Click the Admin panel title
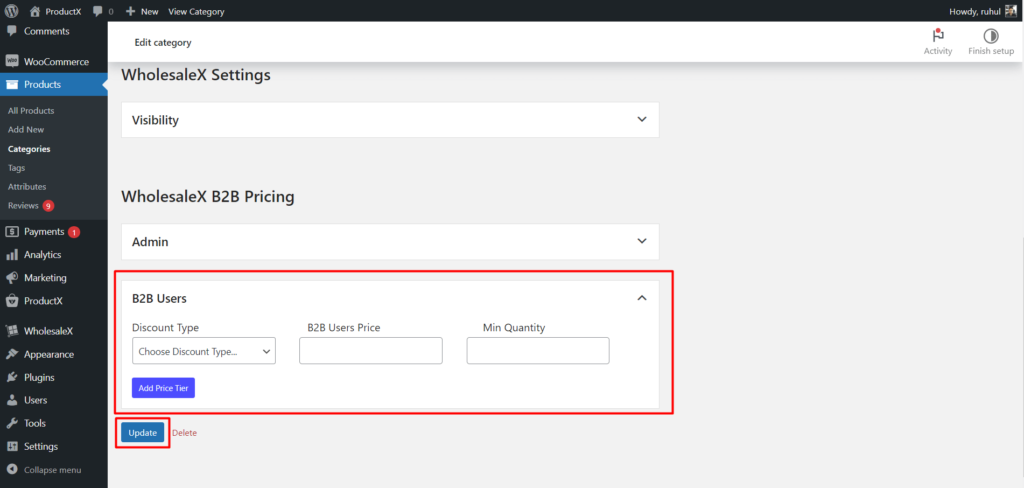 coord(150,242)
